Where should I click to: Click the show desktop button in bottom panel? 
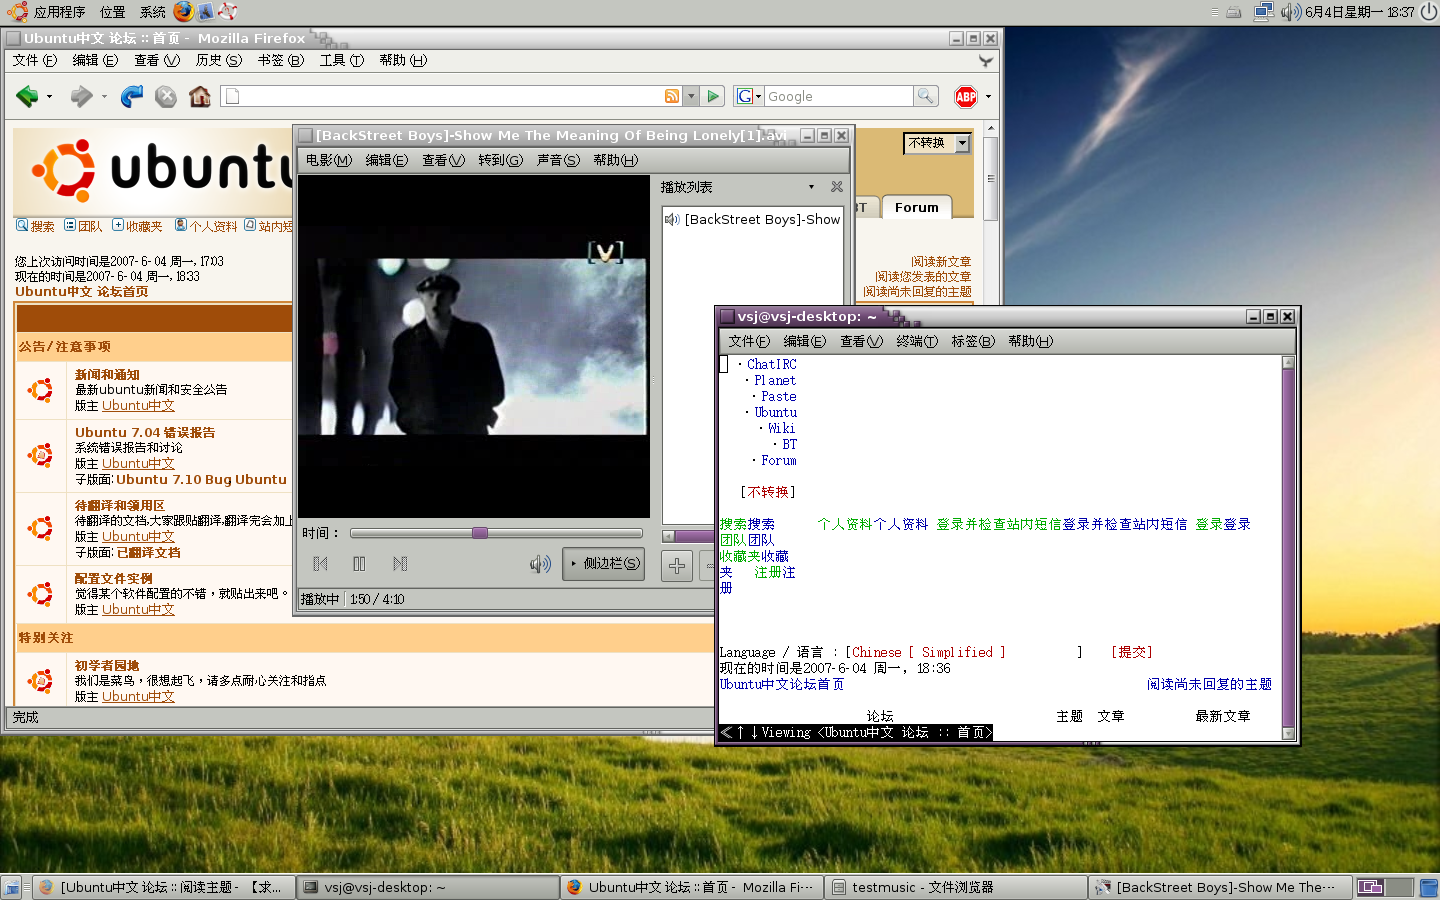11,887
